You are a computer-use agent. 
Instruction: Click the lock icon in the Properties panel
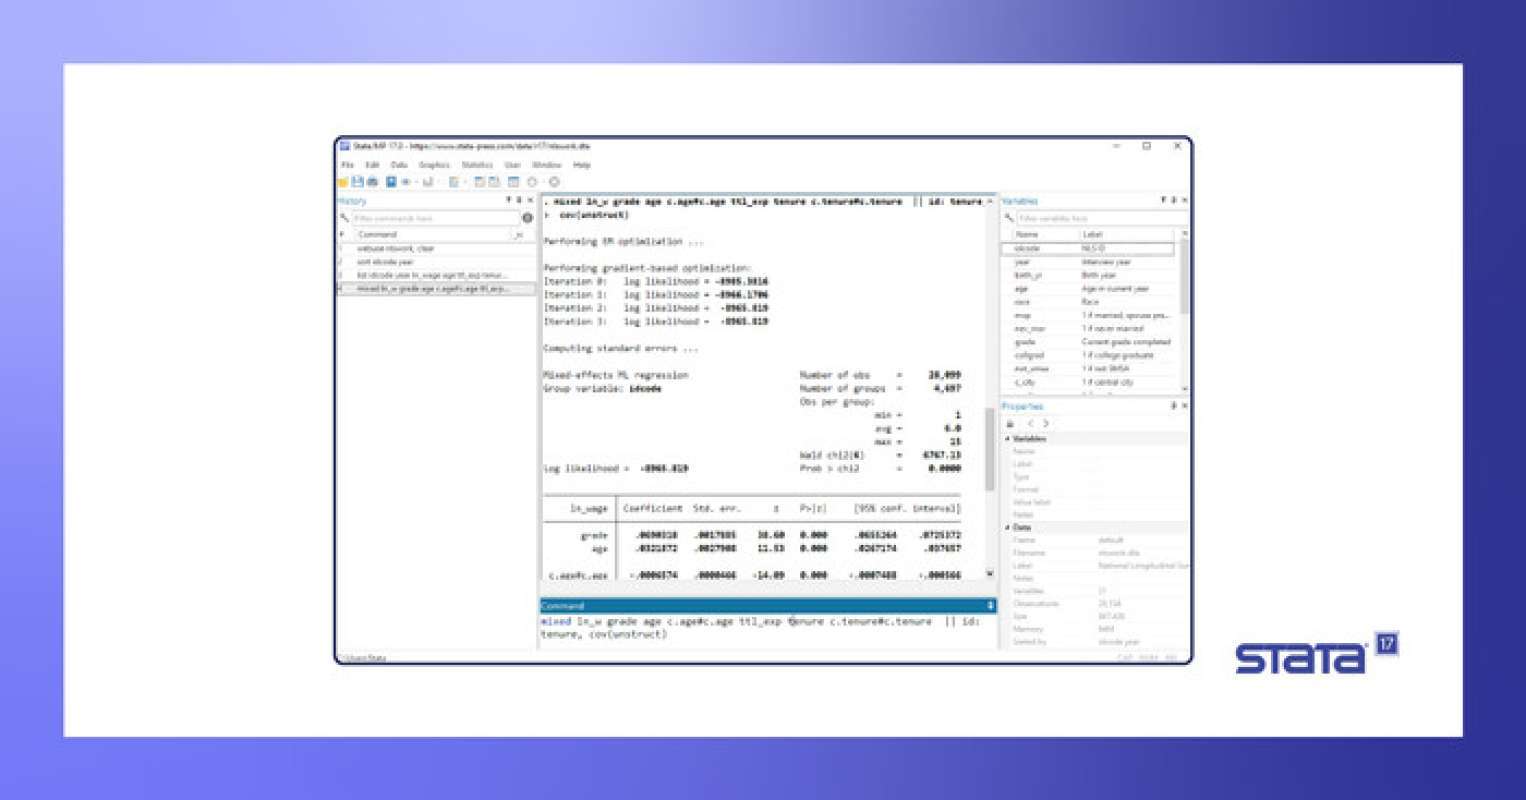(1010, 424)
